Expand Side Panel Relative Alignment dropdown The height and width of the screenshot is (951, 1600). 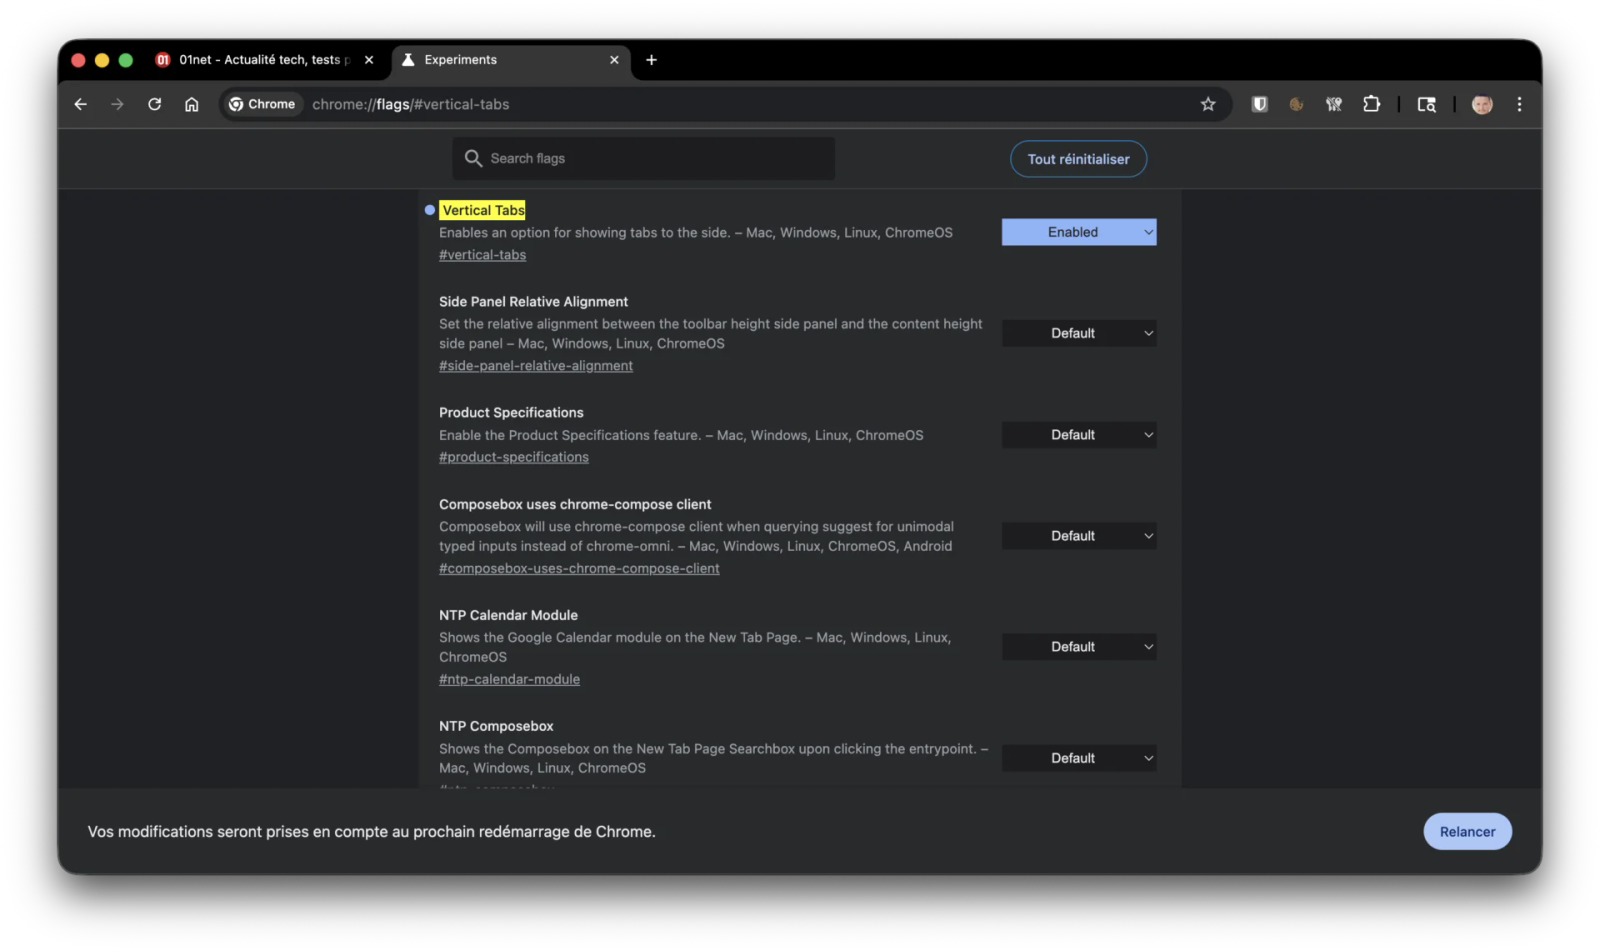[1079, 333]
